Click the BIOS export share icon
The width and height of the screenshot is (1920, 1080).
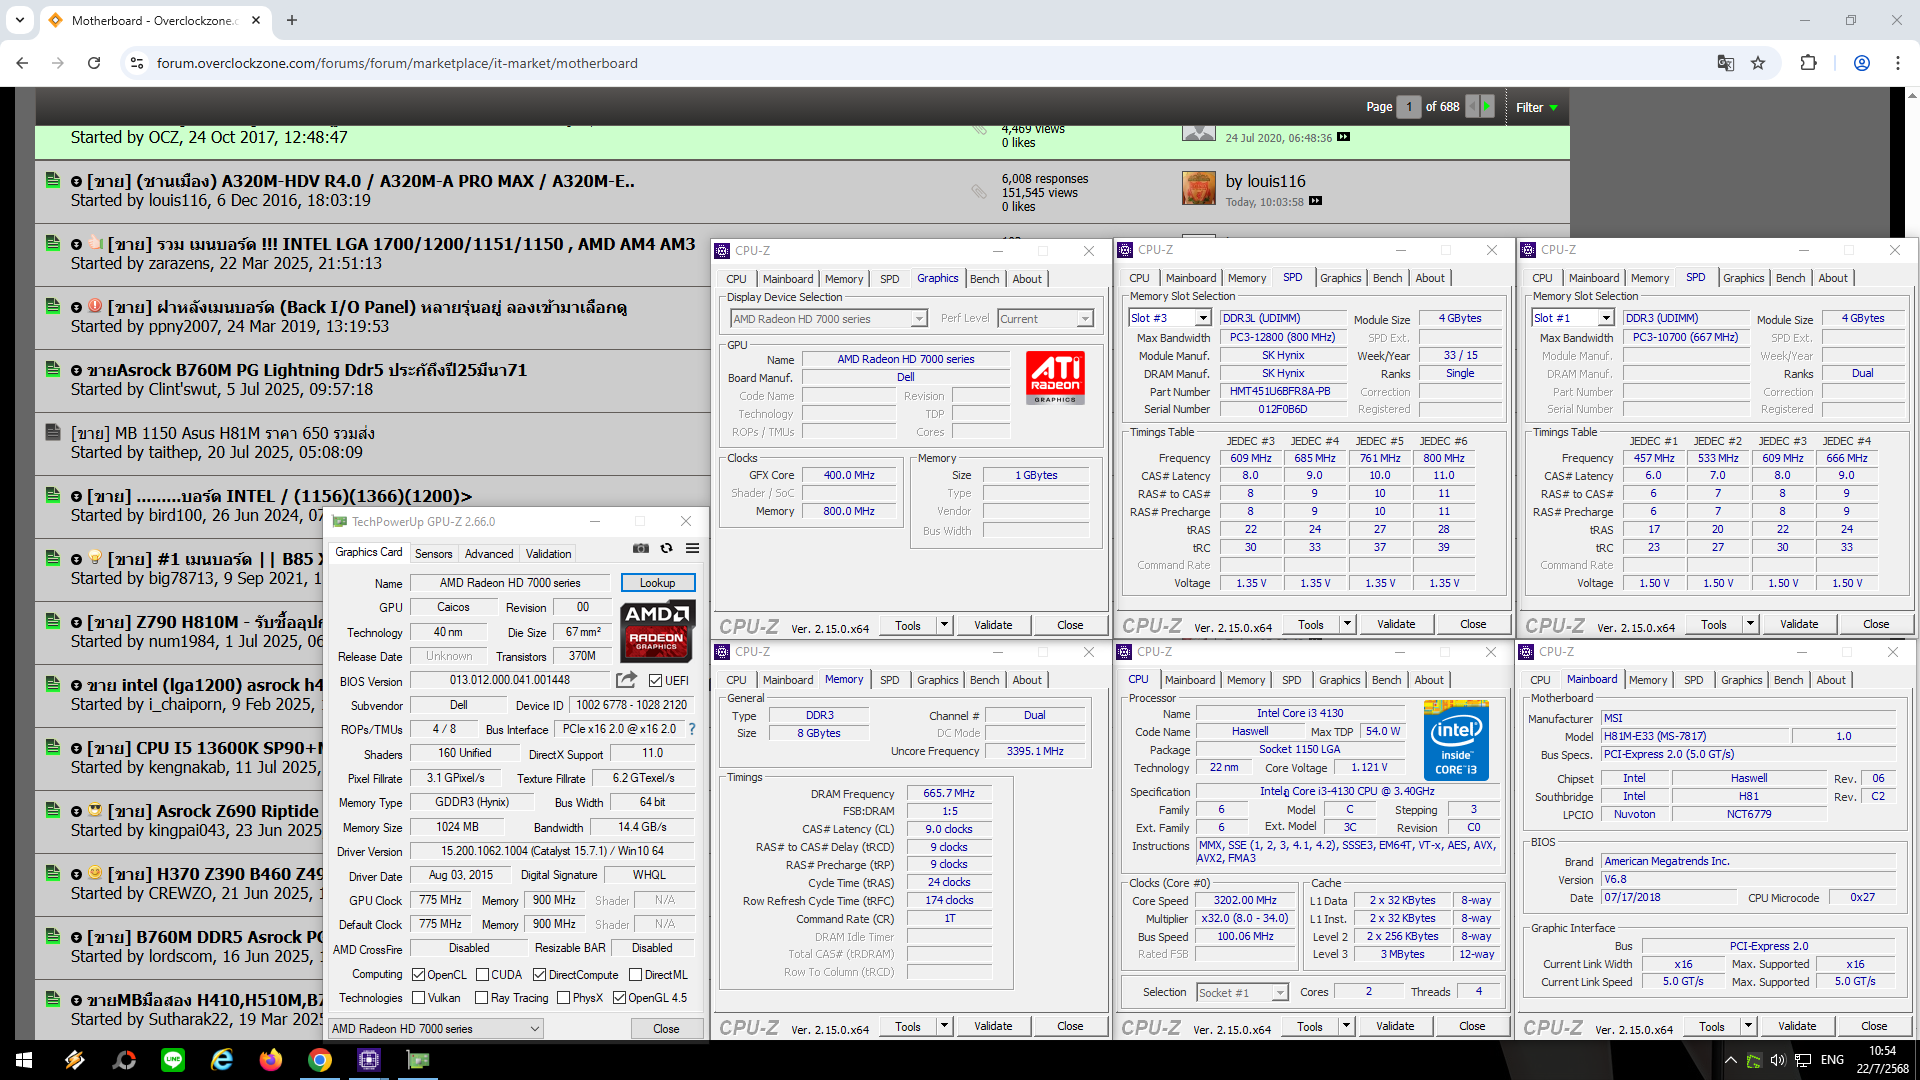pos(626,680)
